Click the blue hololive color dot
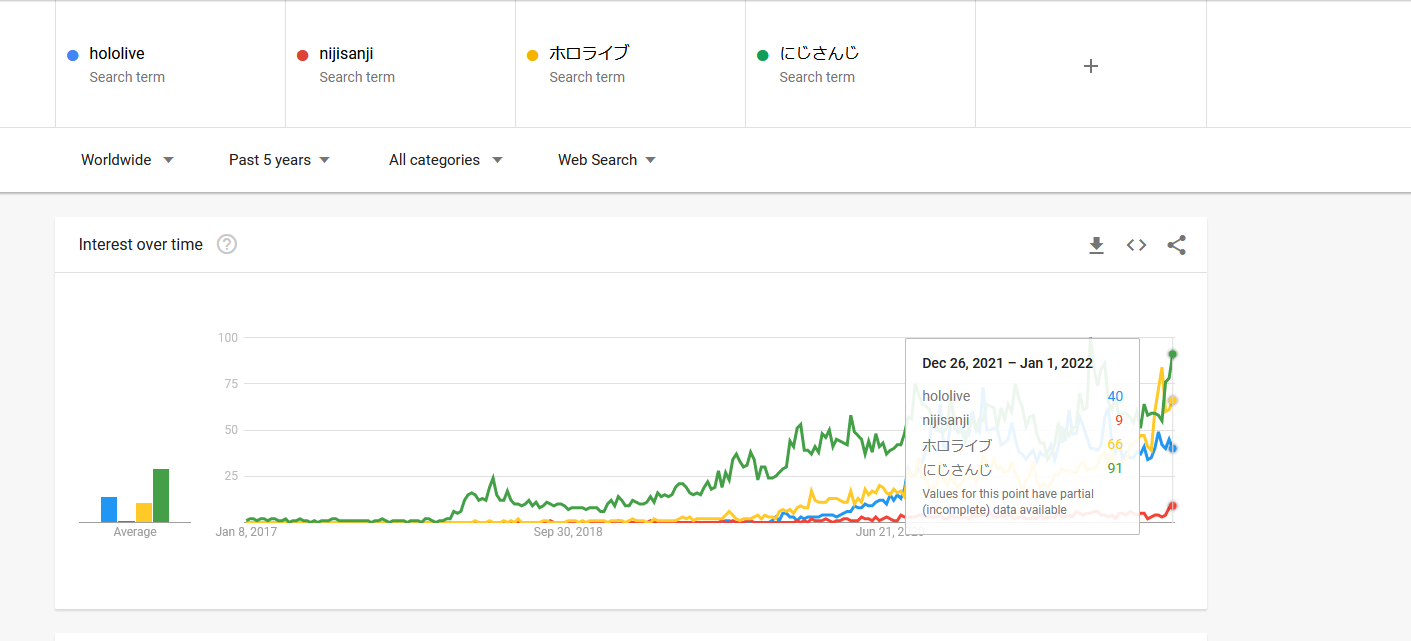 tap(72, 55)
